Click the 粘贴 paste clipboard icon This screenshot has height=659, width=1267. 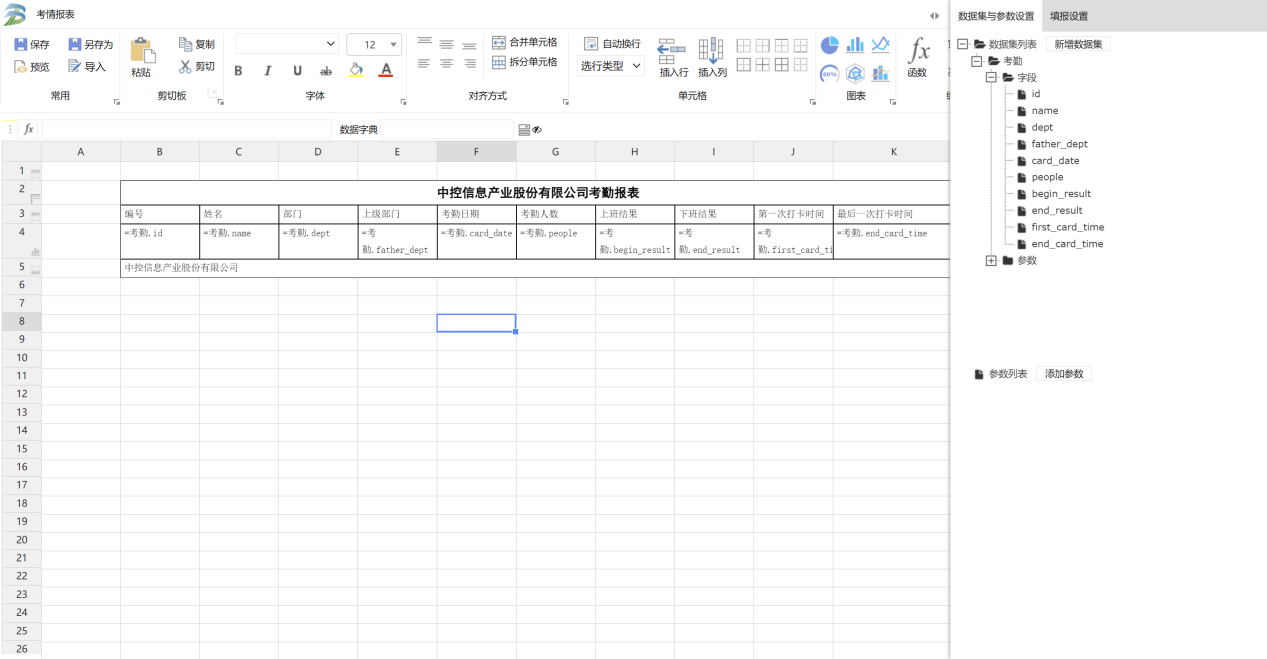point(142,51)
